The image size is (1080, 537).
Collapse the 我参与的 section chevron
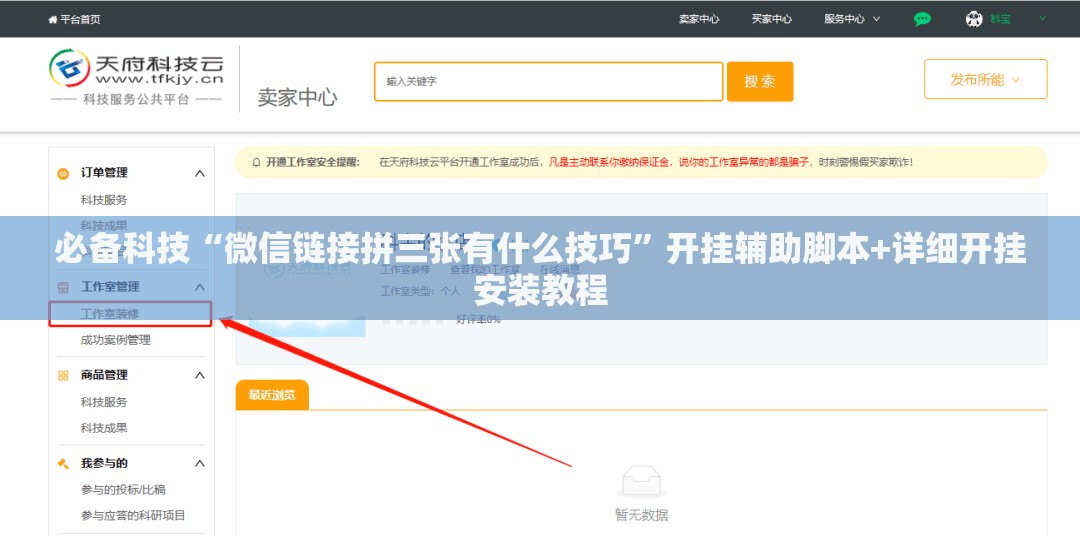pyautogui.click(x=200, y=463)
